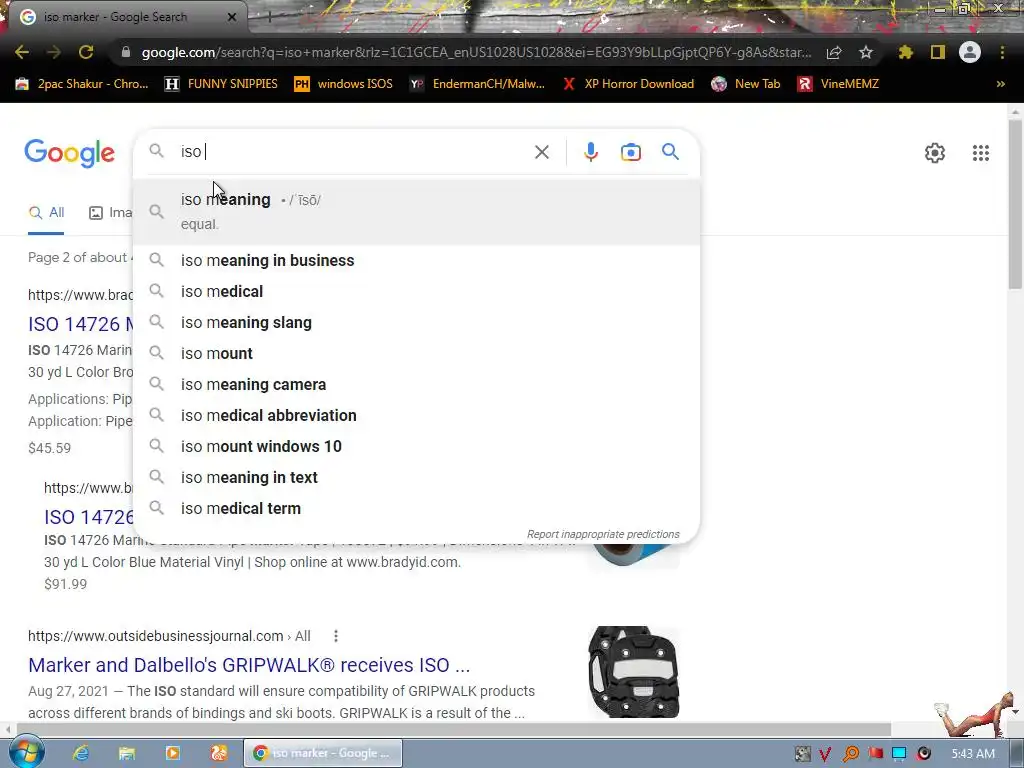Click the Google logo

point(69,153)
